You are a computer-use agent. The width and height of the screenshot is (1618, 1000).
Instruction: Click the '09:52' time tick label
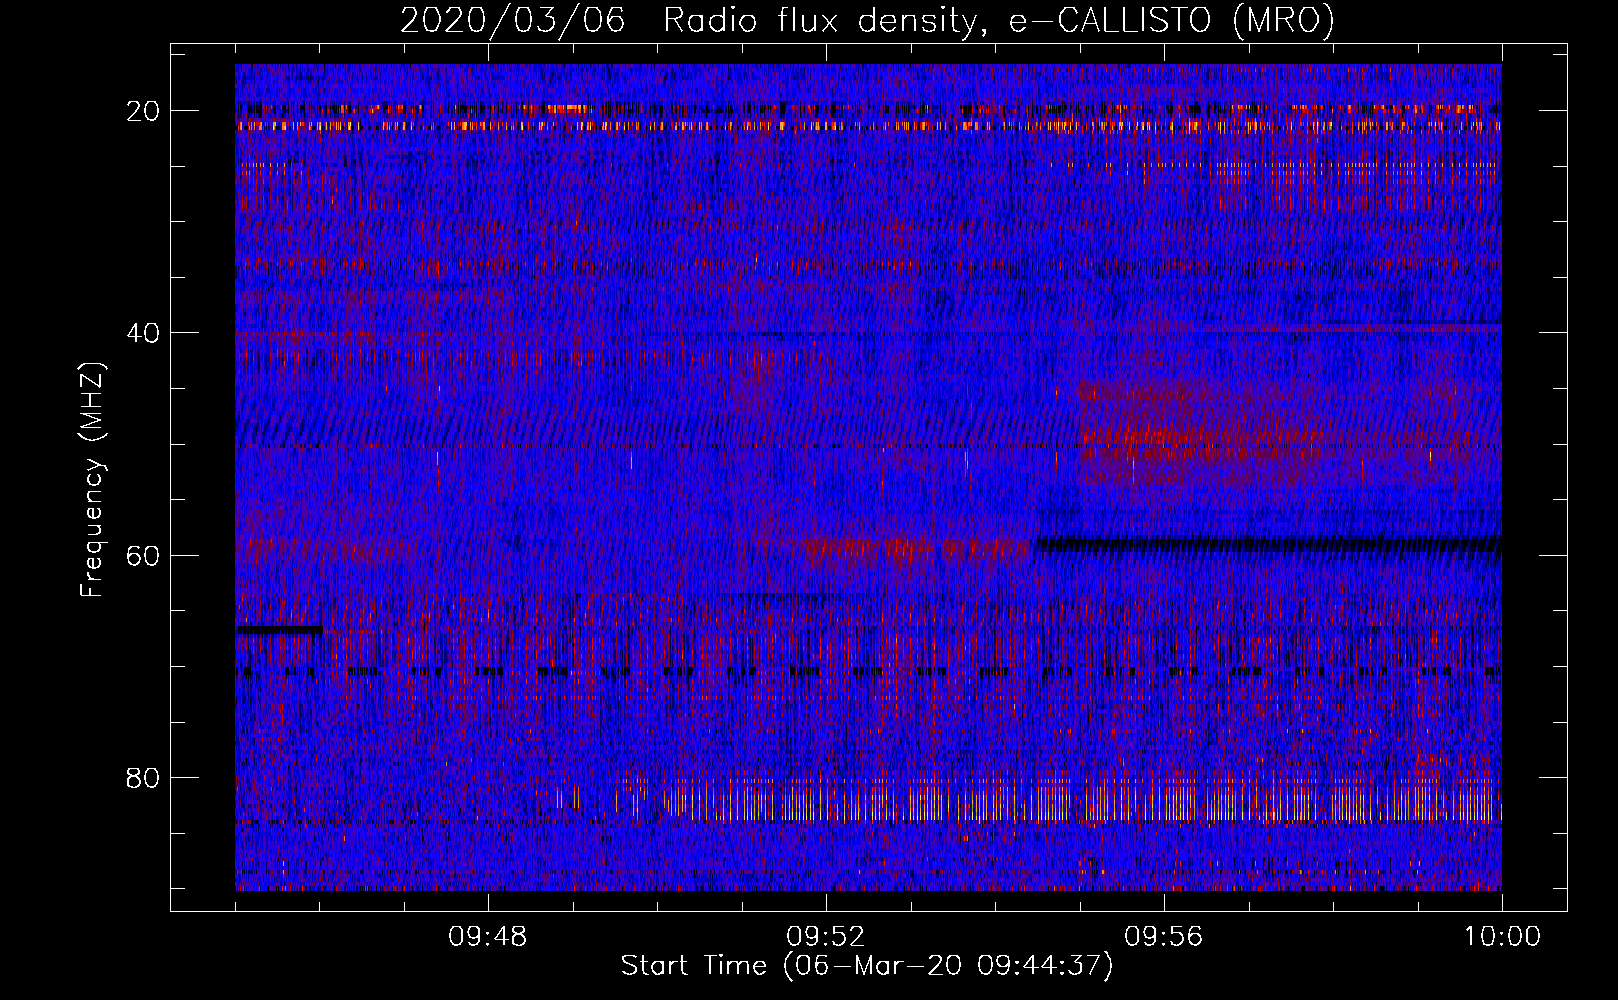click(x=826, y=937)
